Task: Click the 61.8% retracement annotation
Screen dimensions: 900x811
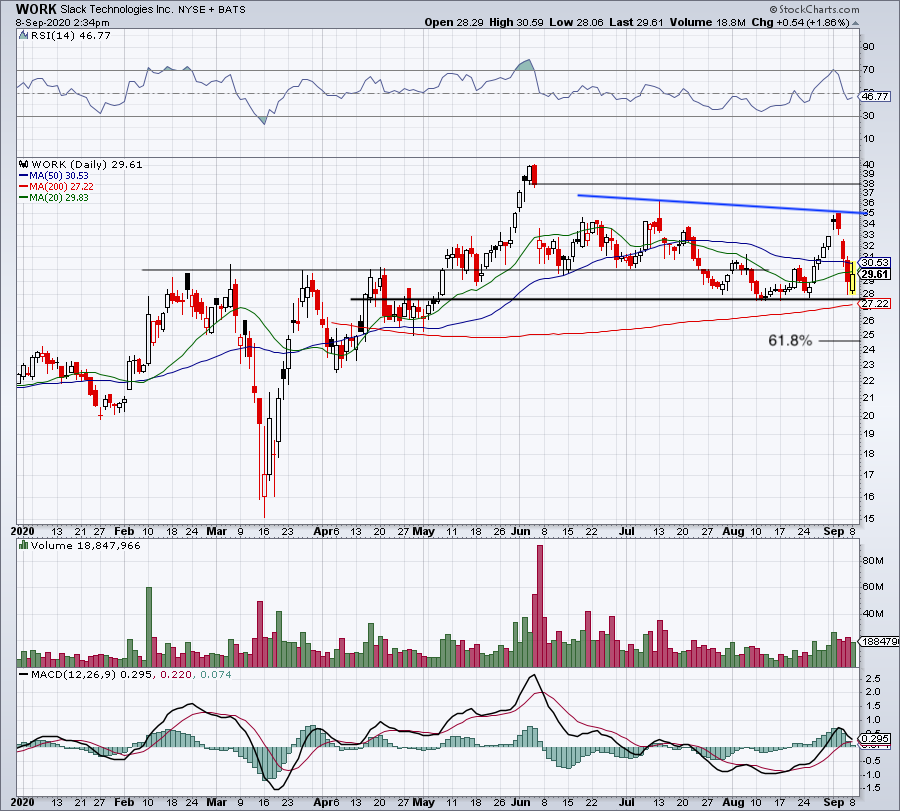Action: pos(790,341)
